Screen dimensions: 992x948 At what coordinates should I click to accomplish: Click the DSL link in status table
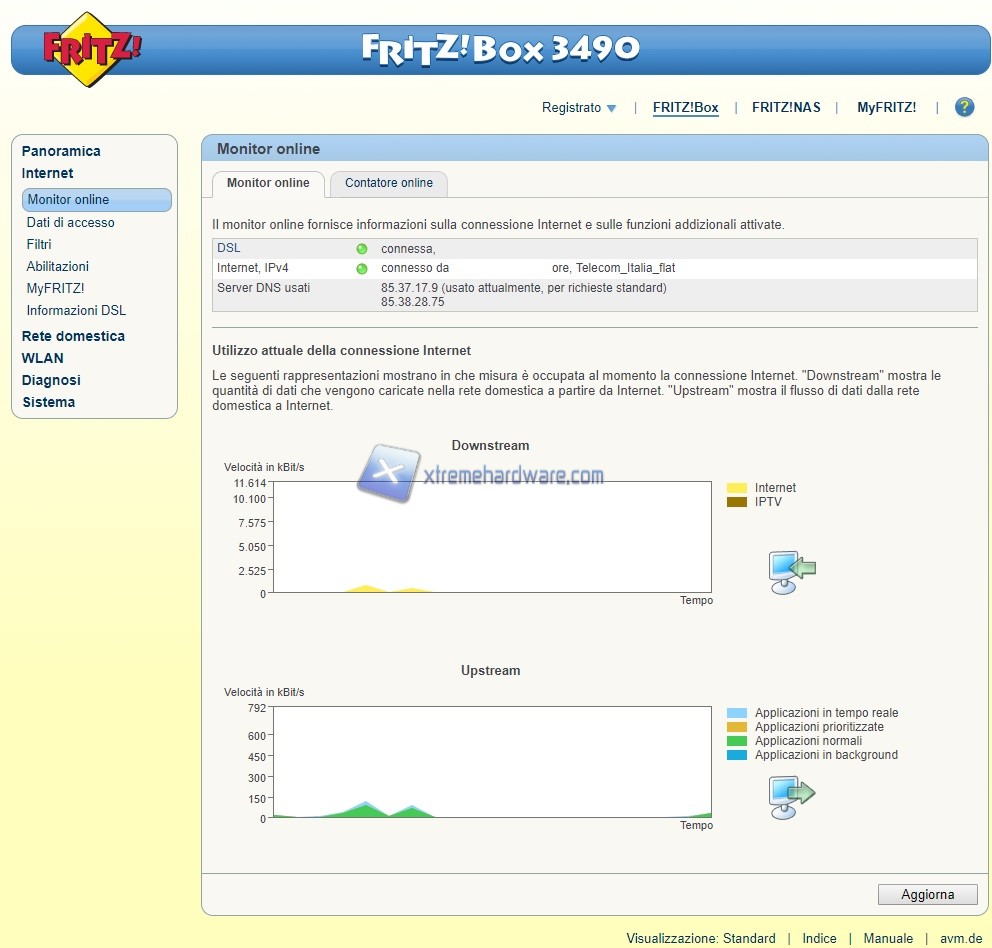pyautogui.click(x=229, y=248)
